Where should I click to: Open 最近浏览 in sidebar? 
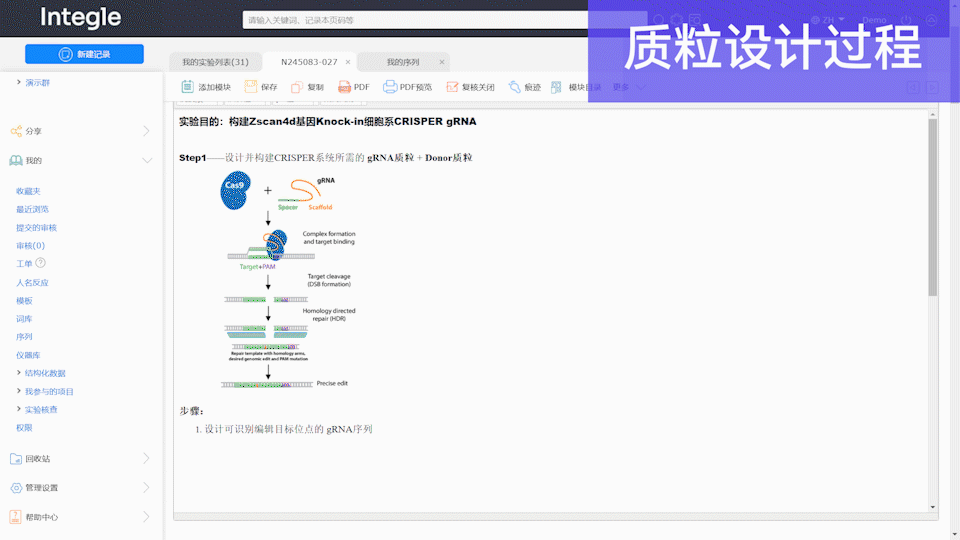coord(32,209)
